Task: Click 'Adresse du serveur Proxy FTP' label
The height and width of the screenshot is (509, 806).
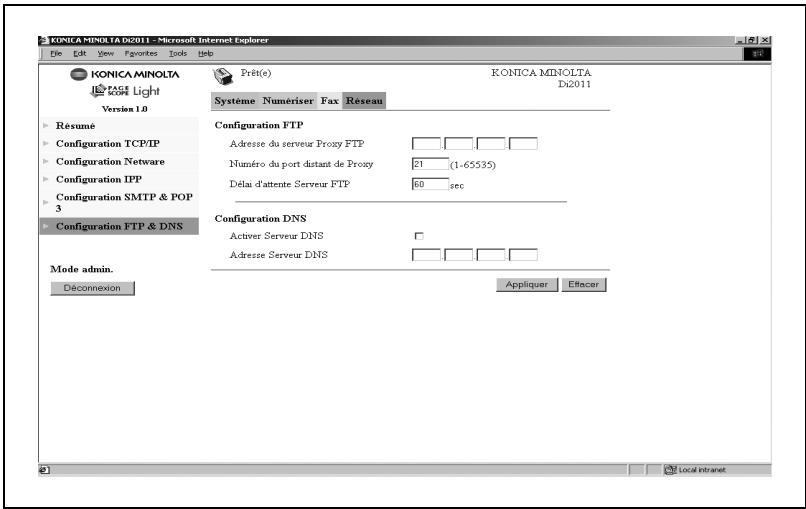Action: (297, 144)
